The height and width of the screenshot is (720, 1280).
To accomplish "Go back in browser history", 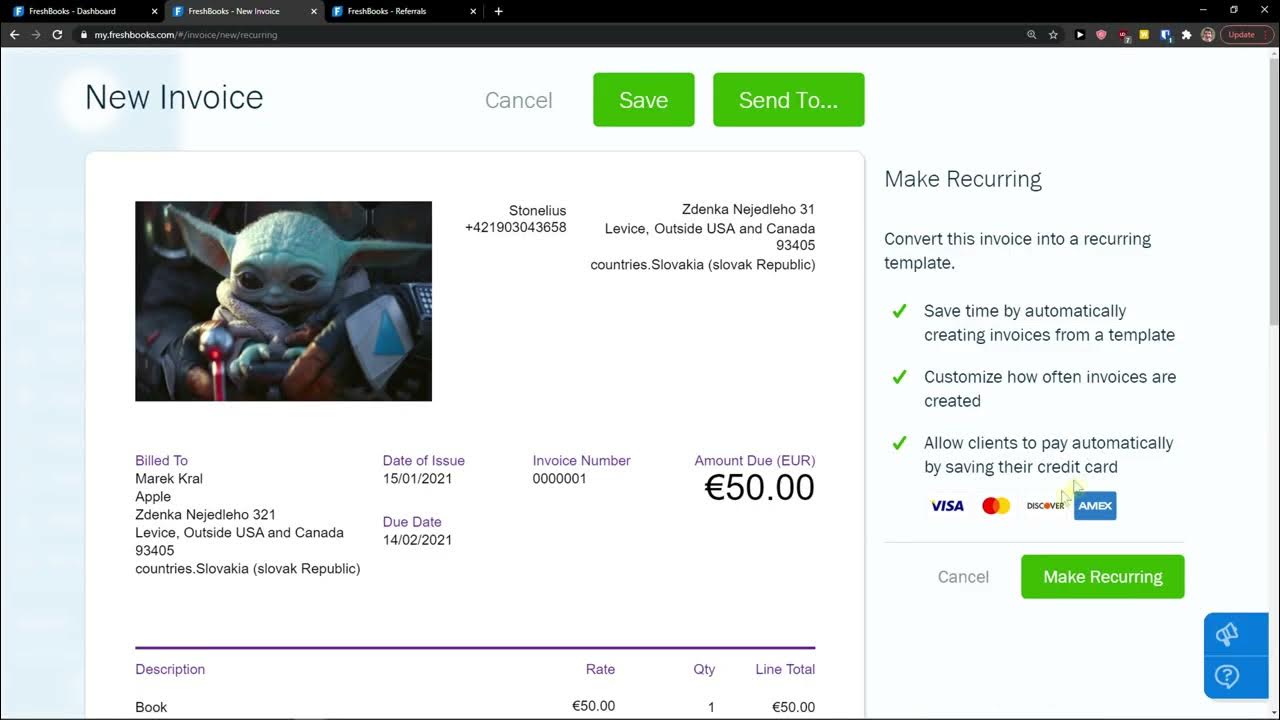I will click(14, 34).
